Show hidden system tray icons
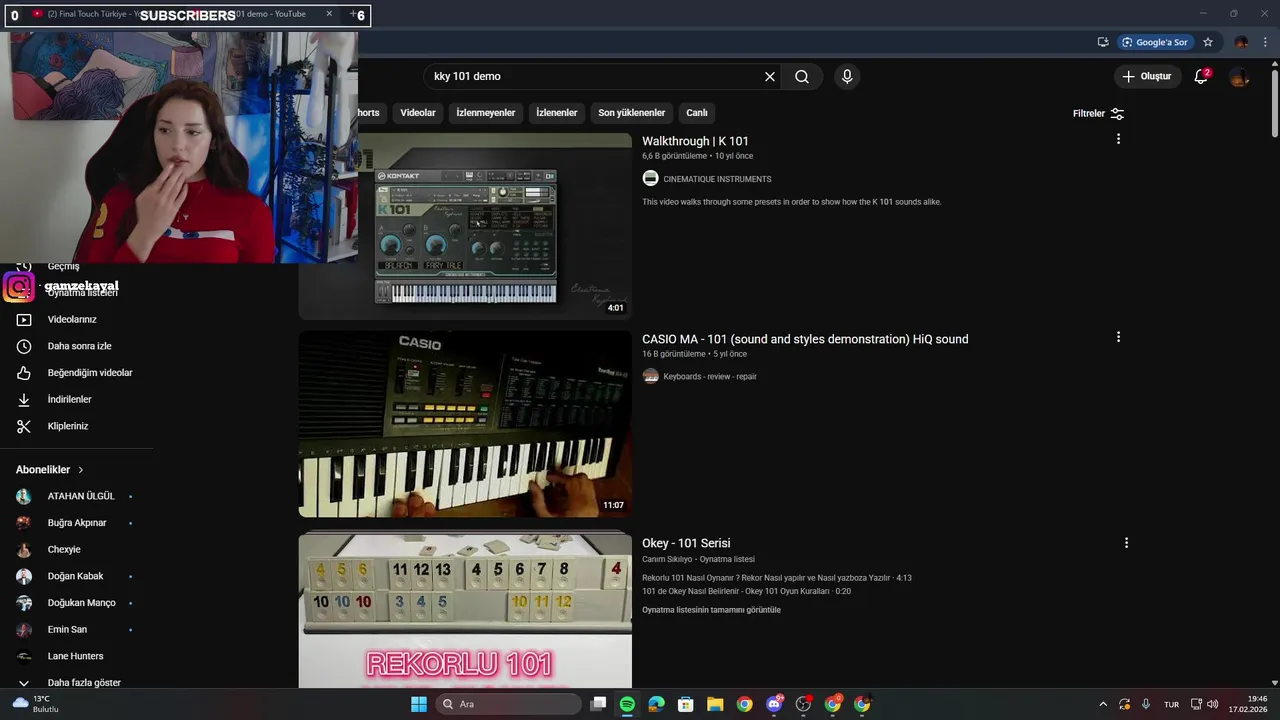The height and width of the screenshot is (720, 1280). (x=1103, y=704)
